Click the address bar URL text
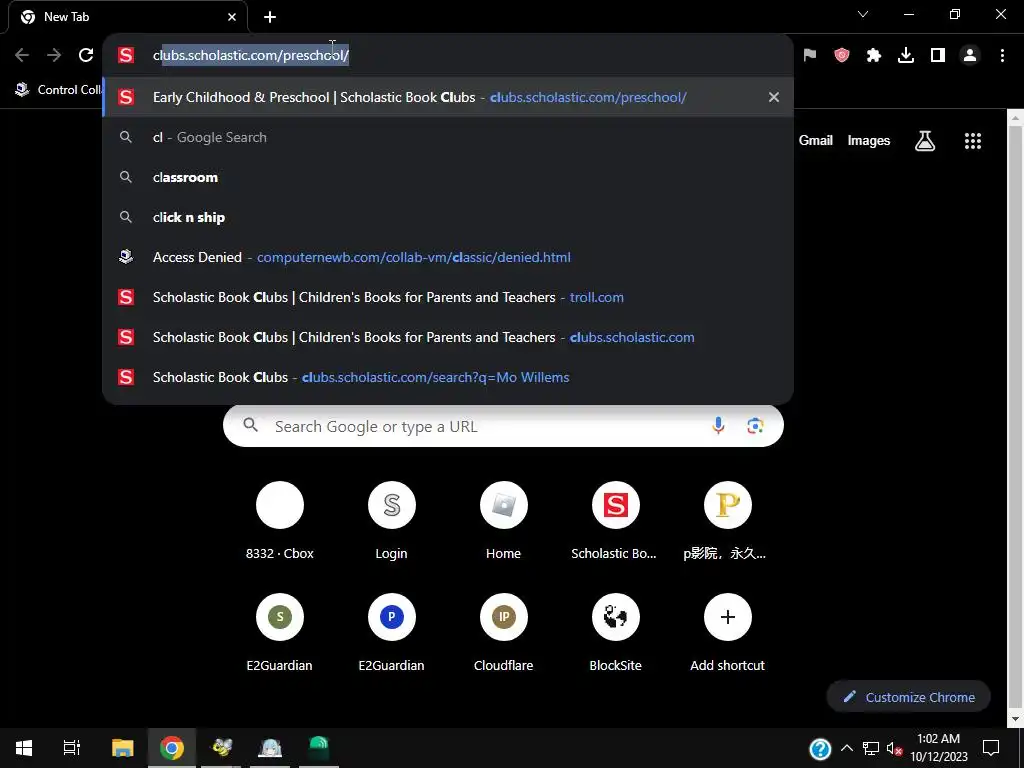Image resolution: width=1024 pixels, height=768 pixels. [251, 56]
